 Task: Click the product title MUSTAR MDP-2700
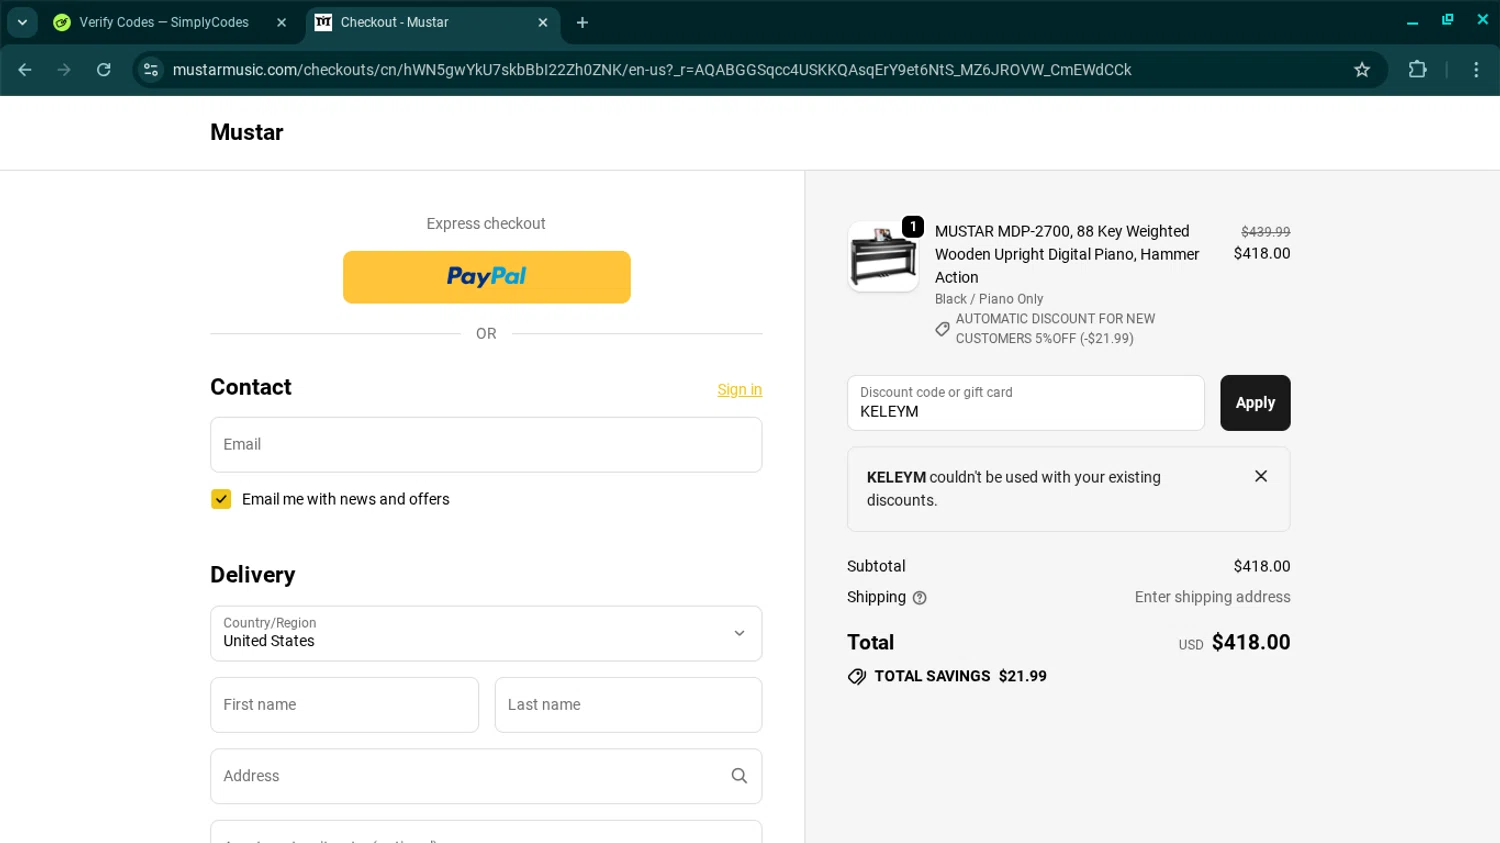tap(1067, 254)
